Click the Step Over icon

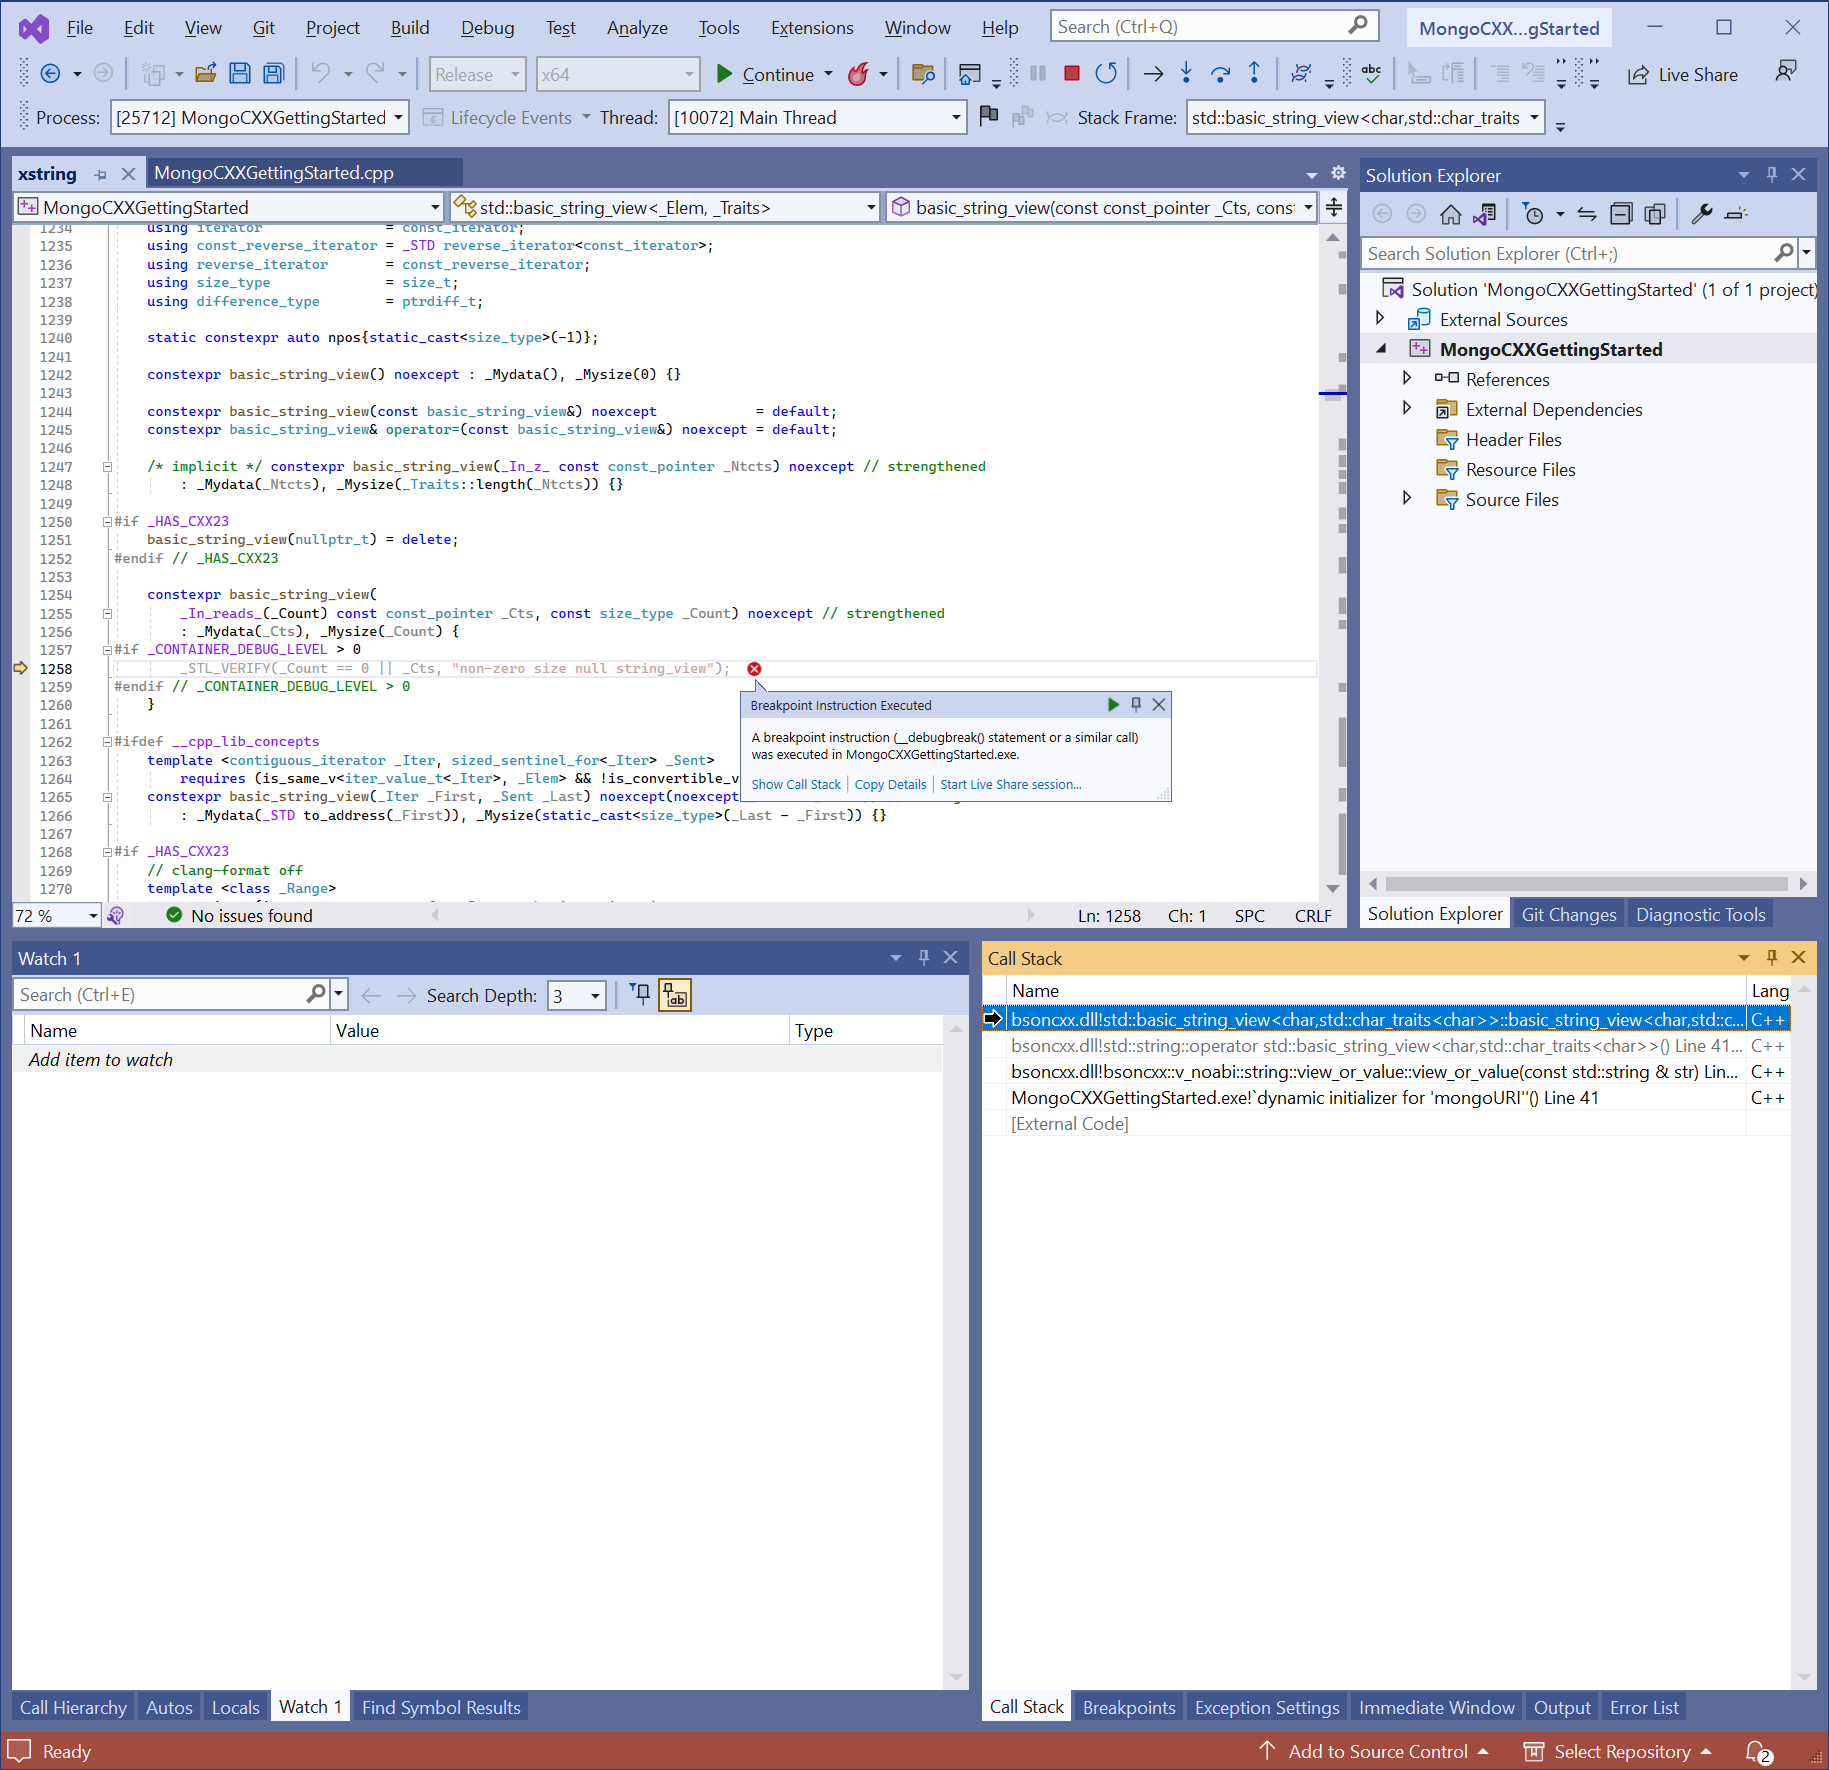(1220, 73)
